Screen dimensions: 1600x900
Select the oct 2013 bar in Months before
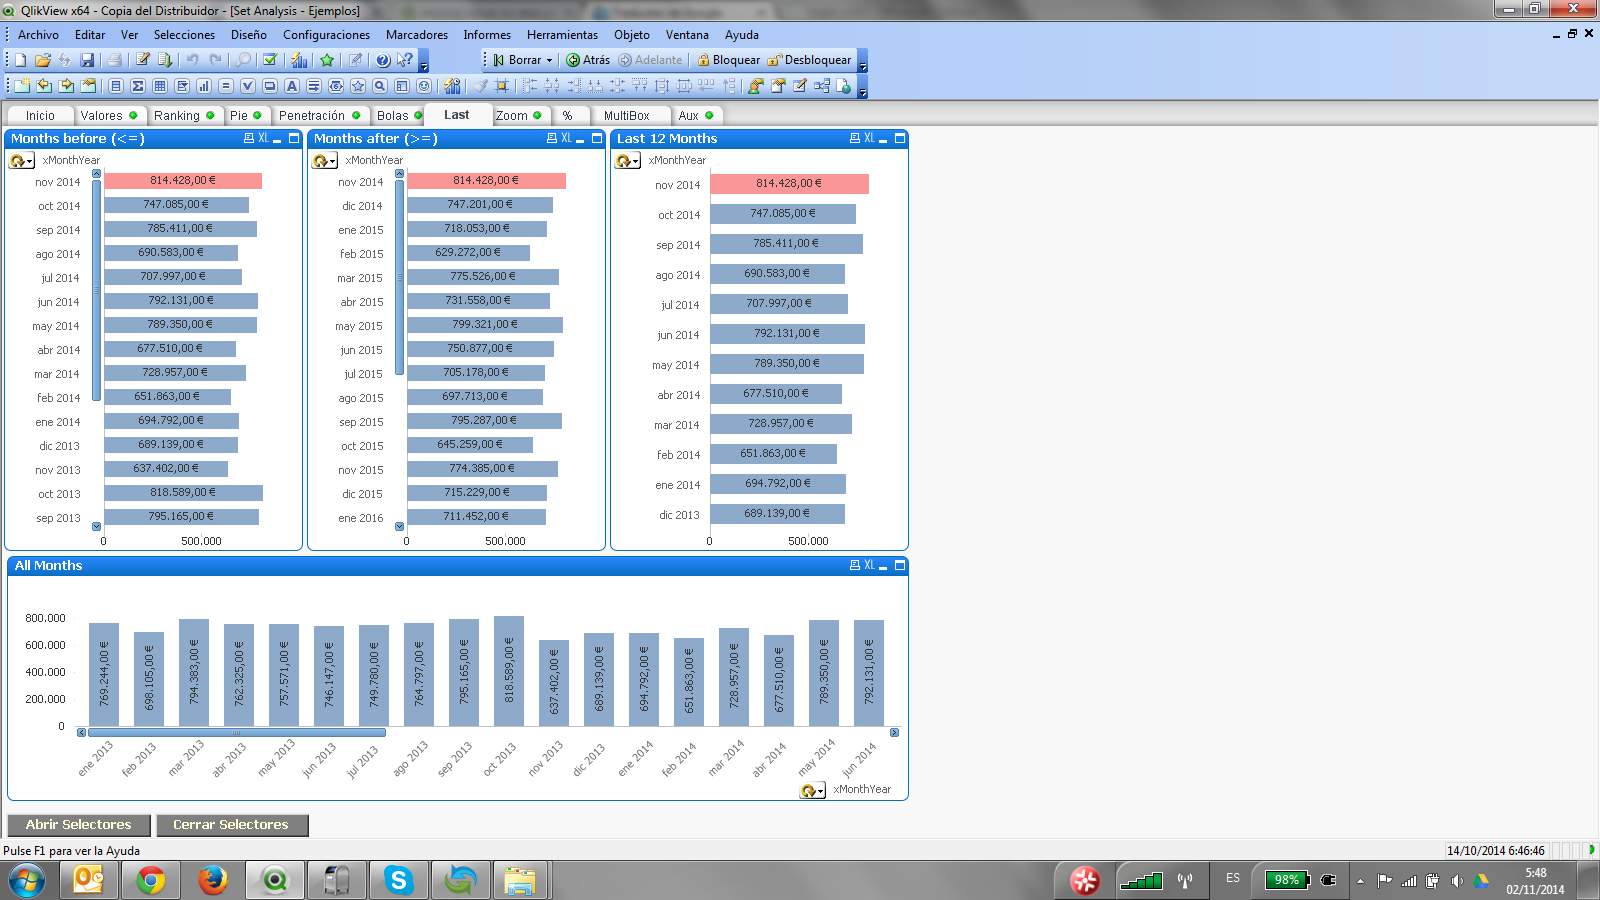coord(183,493)
